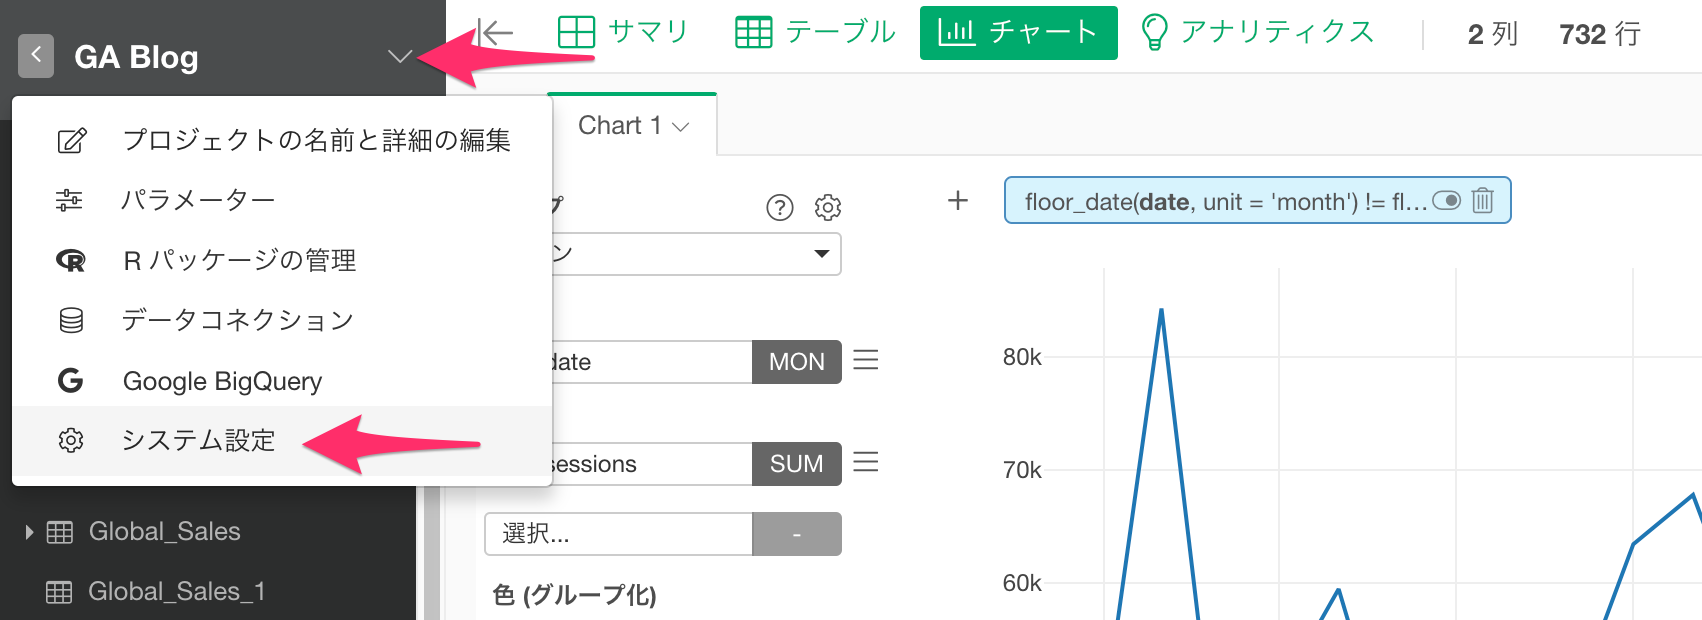
Task: Select the Global_Sales_1 data frame
Action: 177,592
